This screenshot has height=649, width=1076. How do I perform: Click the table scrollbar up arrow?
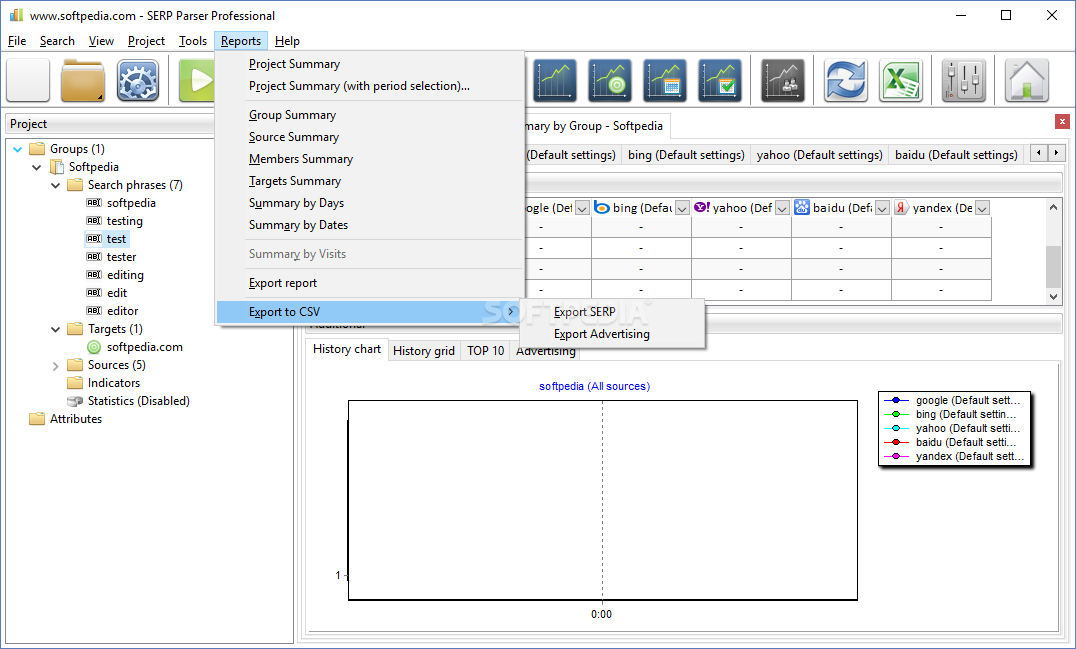coord(1053,206)
